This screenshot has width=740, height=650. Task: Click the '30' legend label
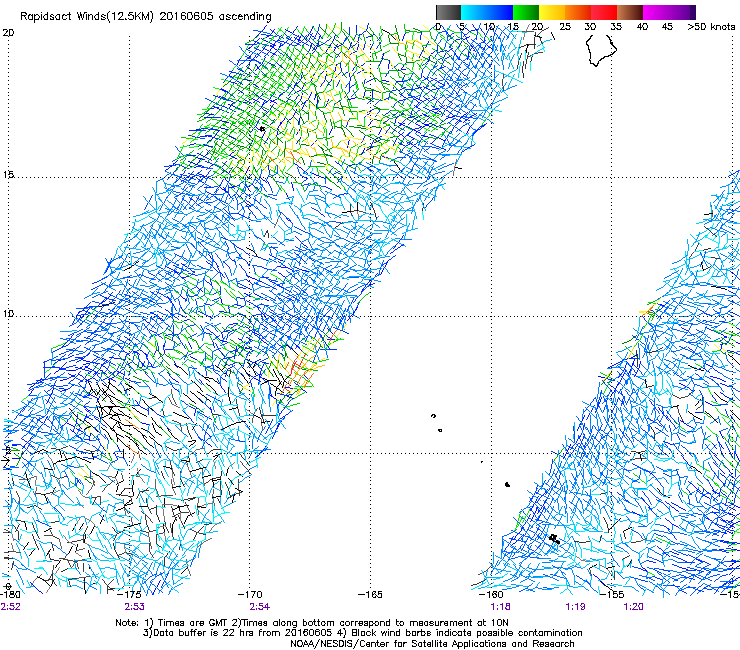590,27
